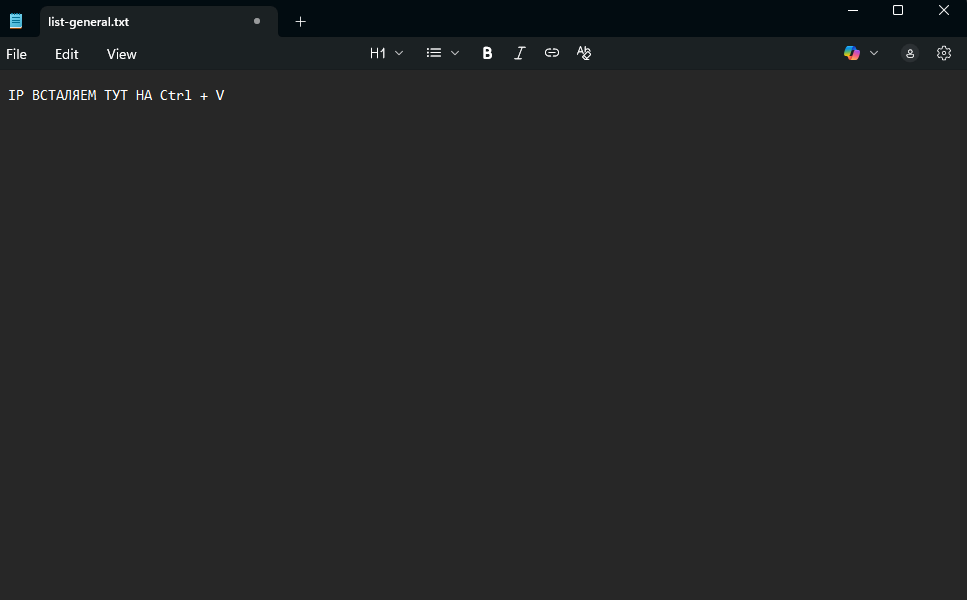
Task: Toggle italic formatting
Action: coord(519,53)
